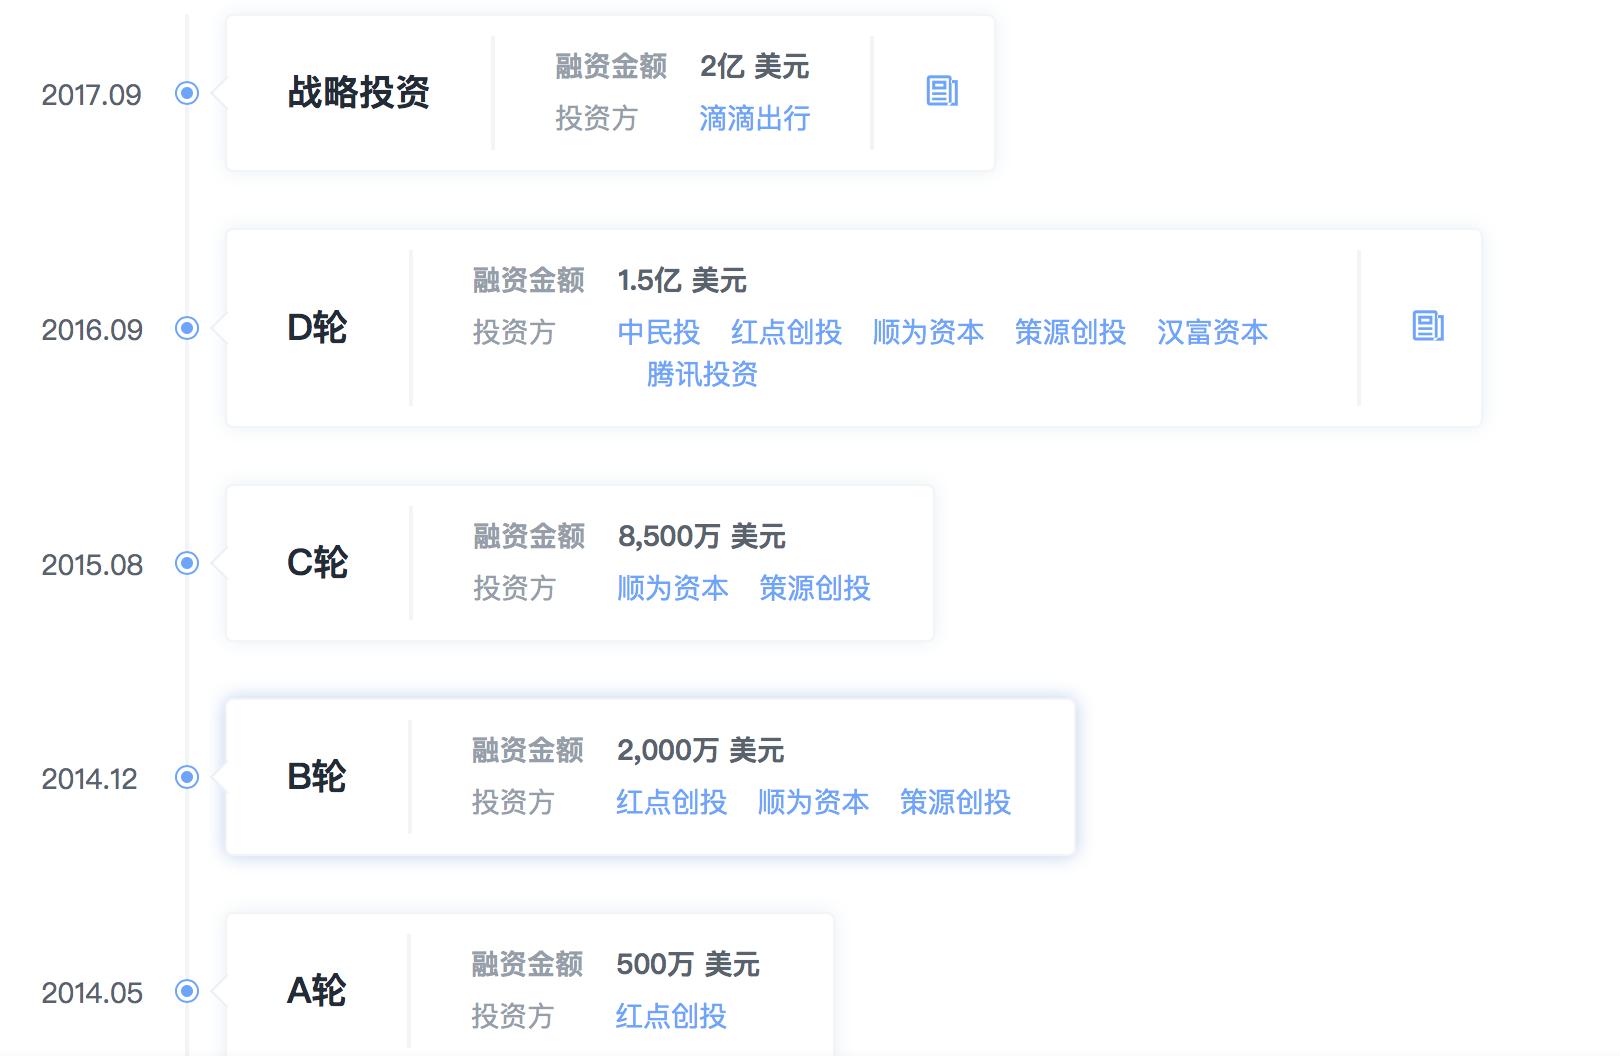1620x1056 pixels.
Task: Click 顺为资本 link in the C轮 card
Action: (x=672, y=588)
